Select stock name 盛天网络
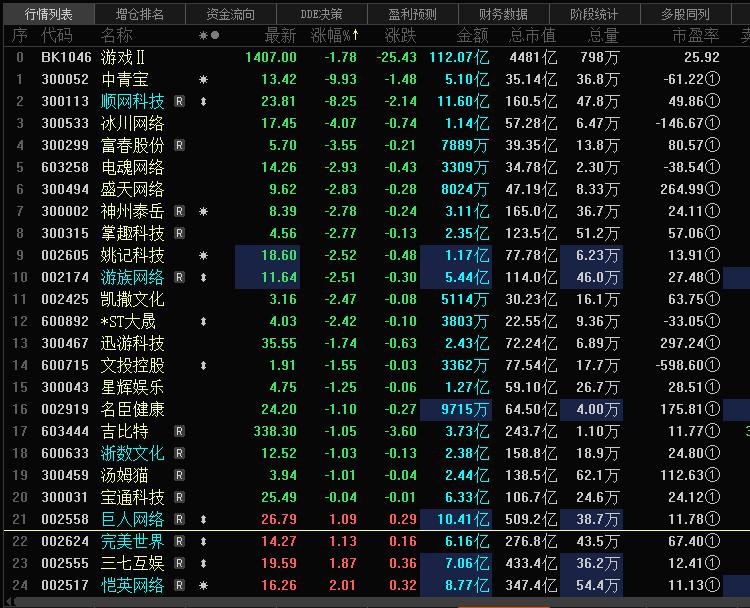The height and width of the screenshot is (608, 750). 132,189
